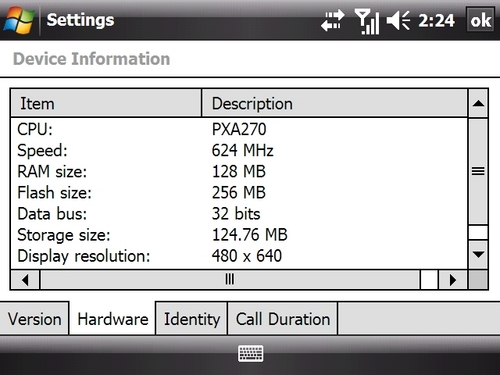
Task: Select the CPU: row label
Action: [x=35, y=129]
